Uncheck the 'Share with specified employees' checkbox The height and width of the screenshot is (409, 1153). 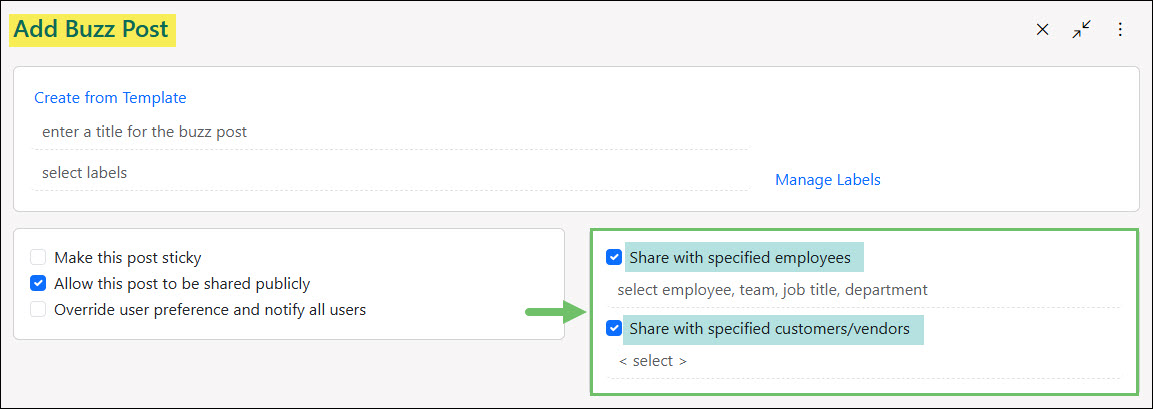pyautogui.click(x=614, y=258)
